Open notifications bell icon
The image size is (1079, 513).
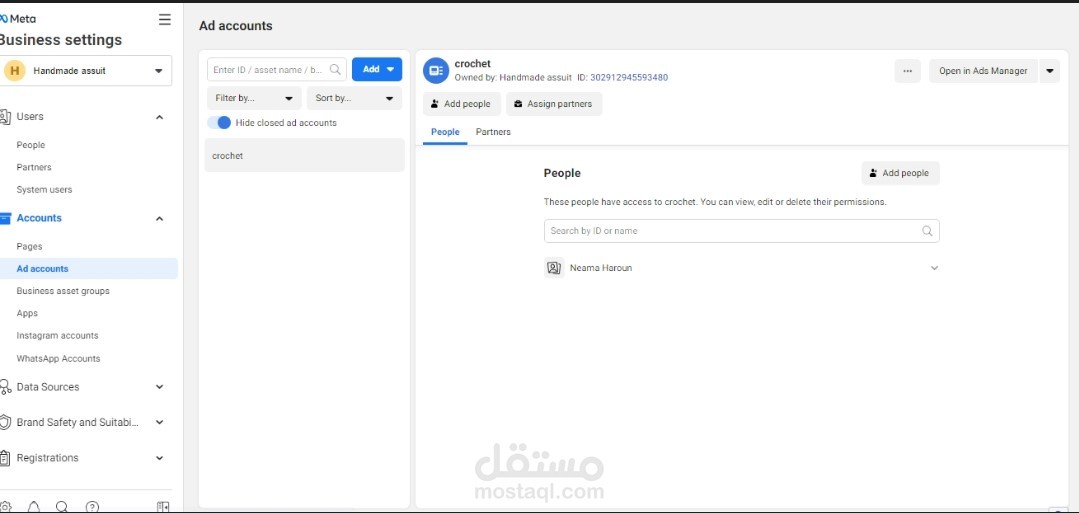coord(33,507)
